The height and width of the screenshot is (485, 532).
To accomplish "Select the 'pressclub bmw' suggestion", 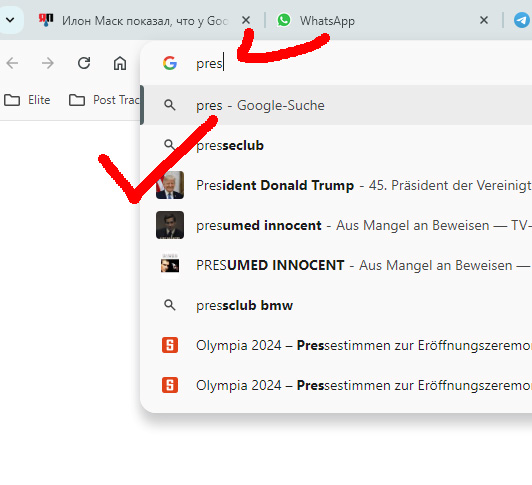I will (336, 305).
